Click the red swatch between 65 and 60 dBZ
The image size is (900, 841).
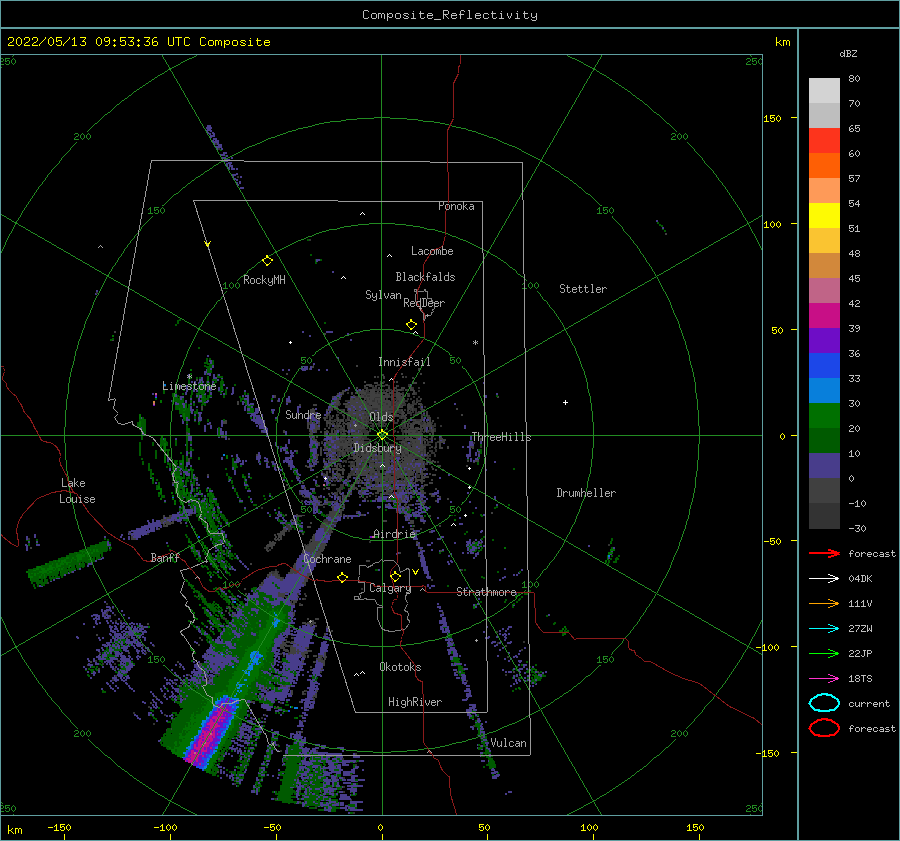[x=824, y=141]
